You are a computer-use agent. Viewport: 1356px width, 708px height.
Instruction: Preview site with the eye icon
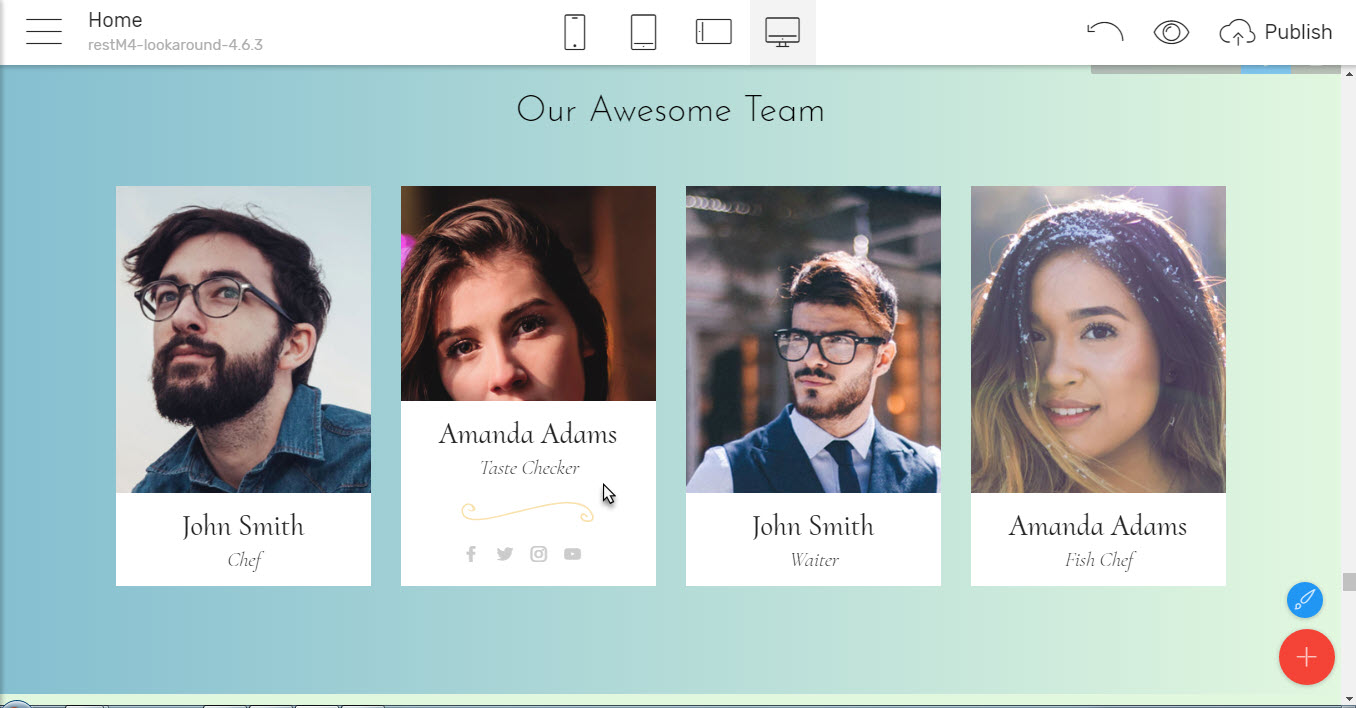coord(1171,32)
